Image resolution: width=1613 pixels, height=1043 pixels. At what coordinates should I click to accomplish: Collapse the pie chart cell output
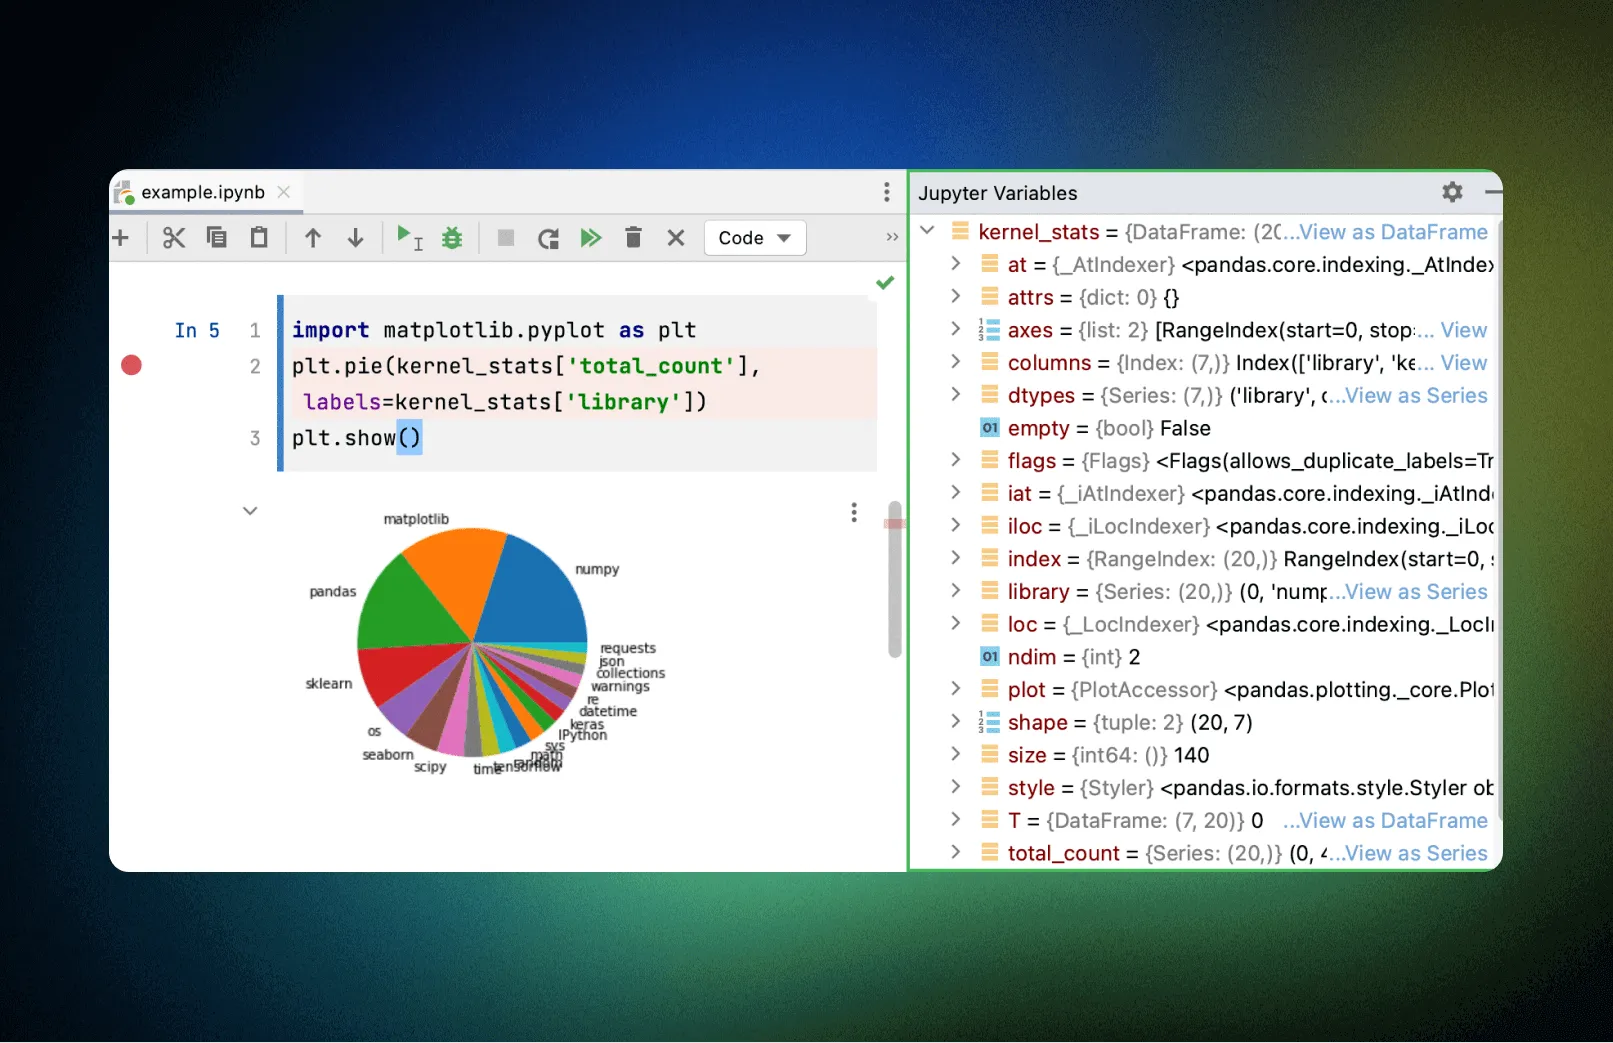(x=251, y=511)
